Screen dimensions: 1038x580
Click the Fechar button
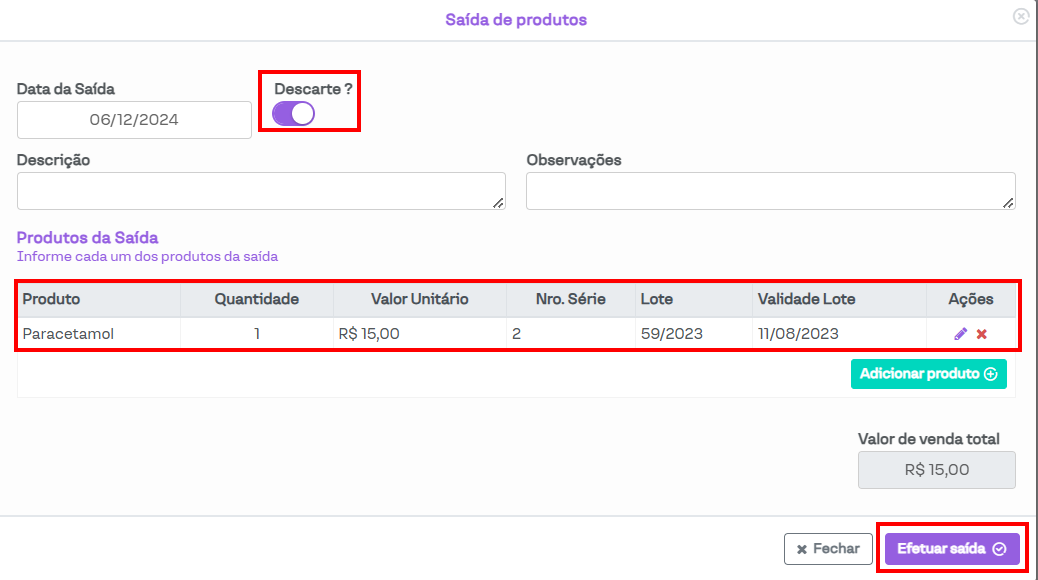click(827, 549)
